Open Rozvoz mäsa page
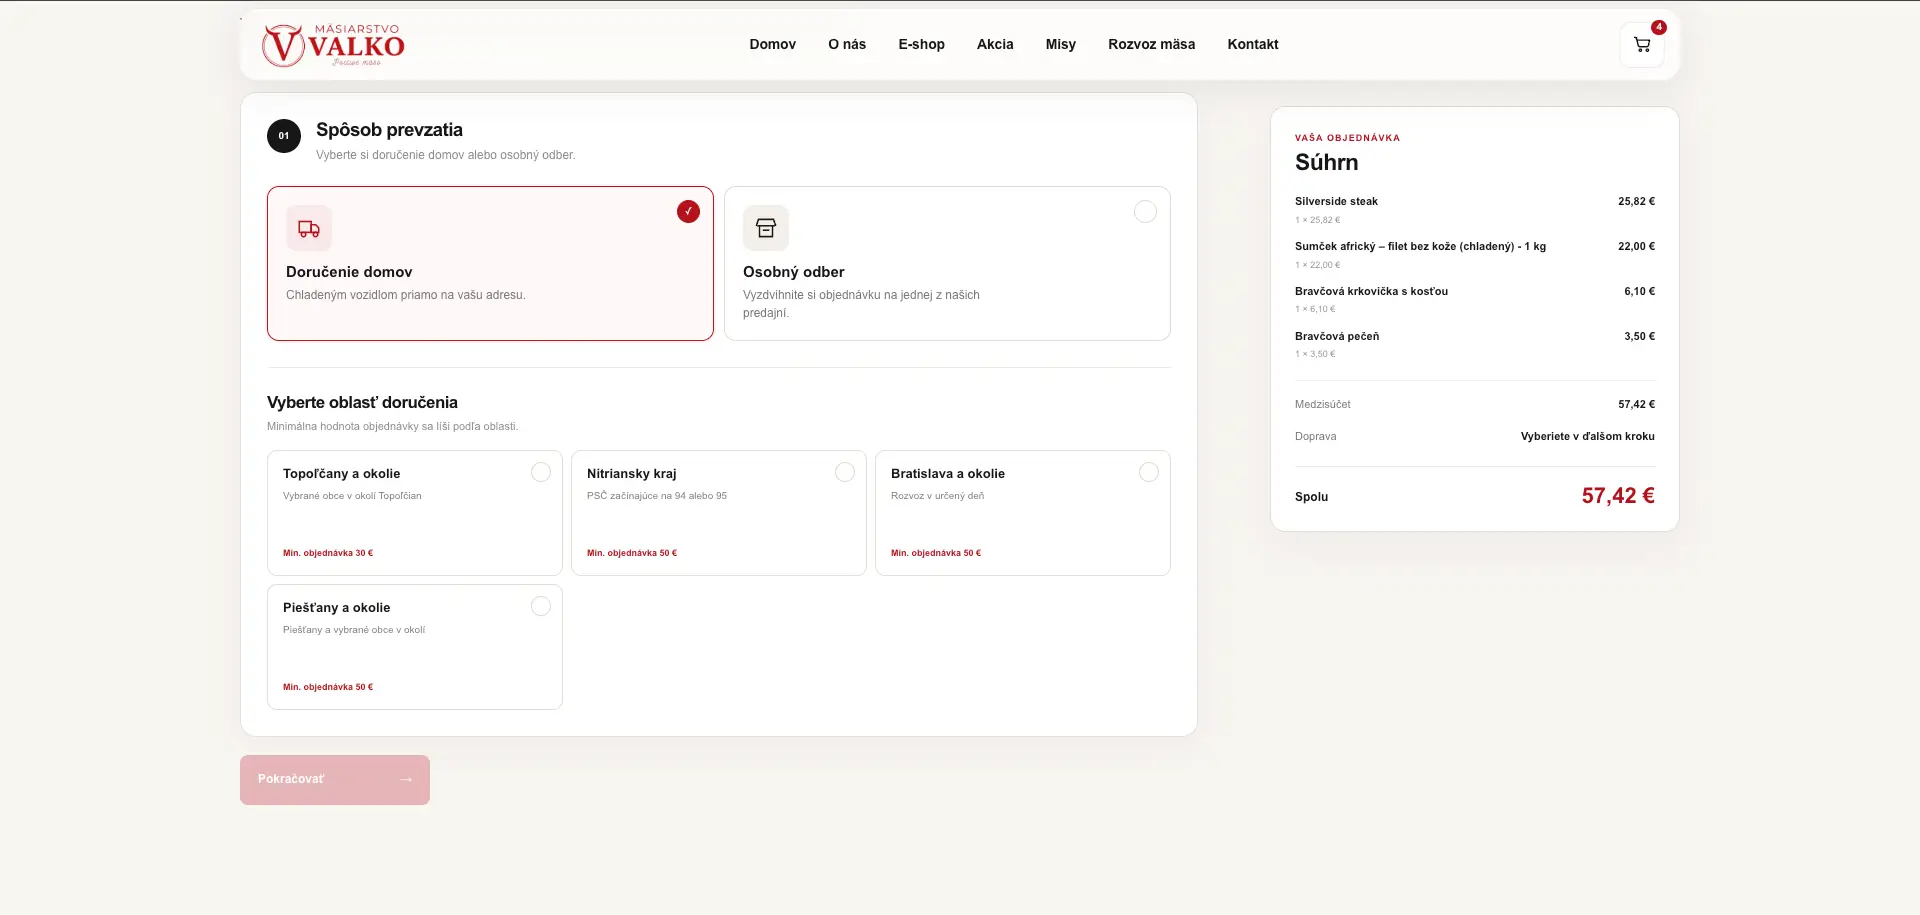This screenshot has width=1920, height=915. (x=1151, y=44)
